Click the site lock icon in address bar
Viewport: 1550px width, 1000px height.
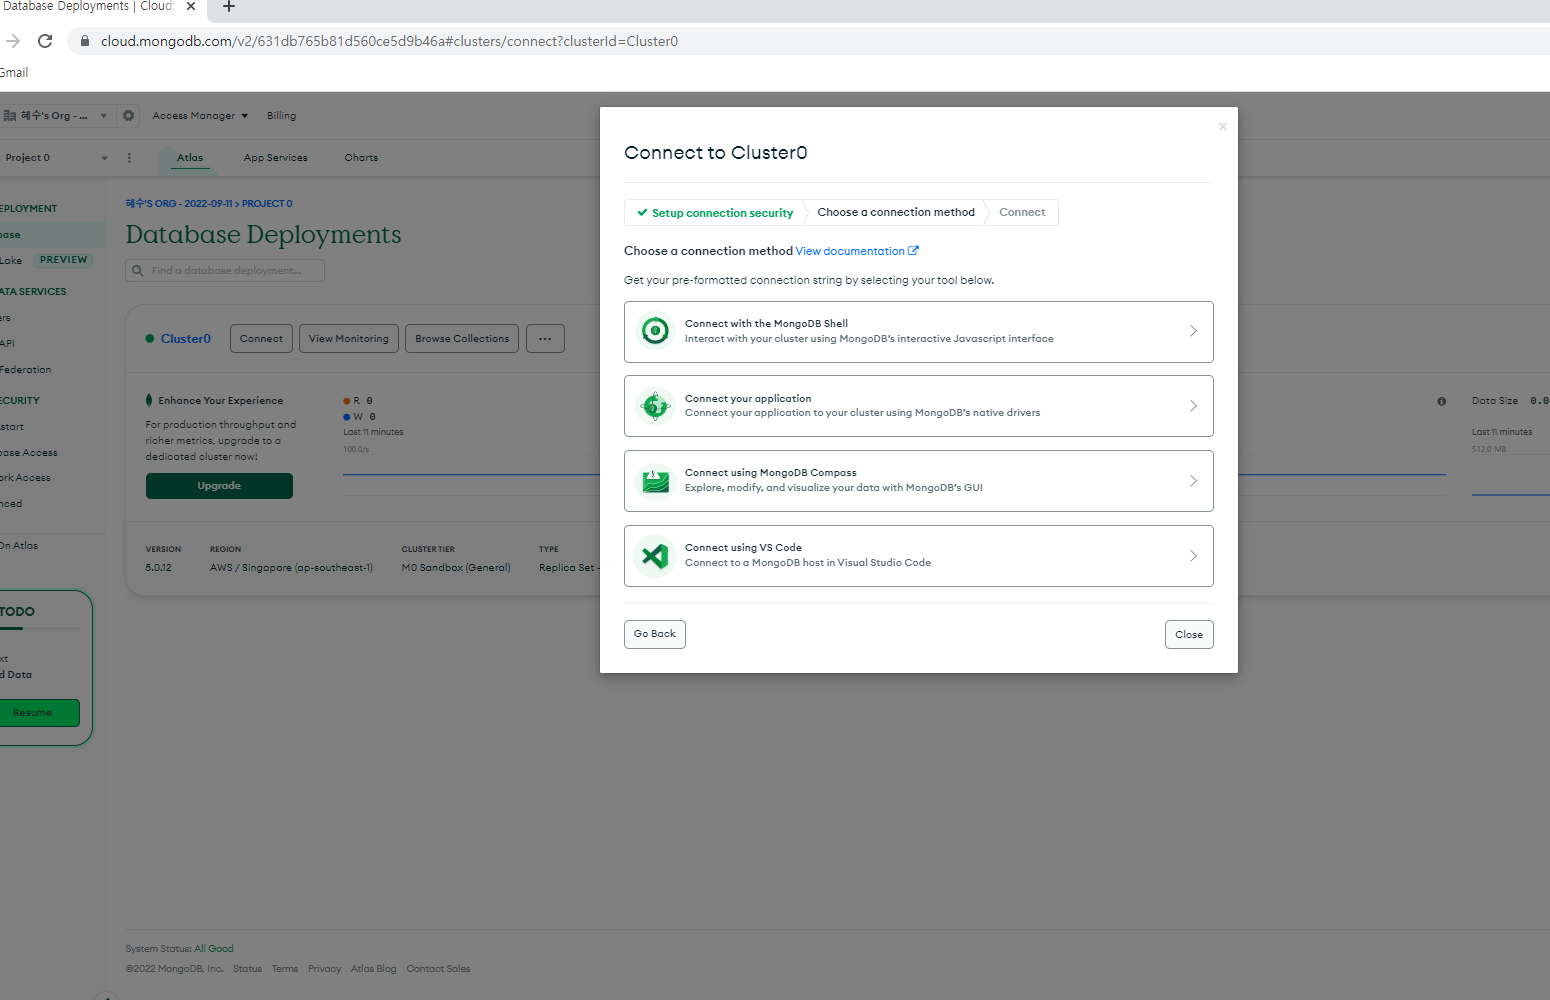(x=85, y=41)
